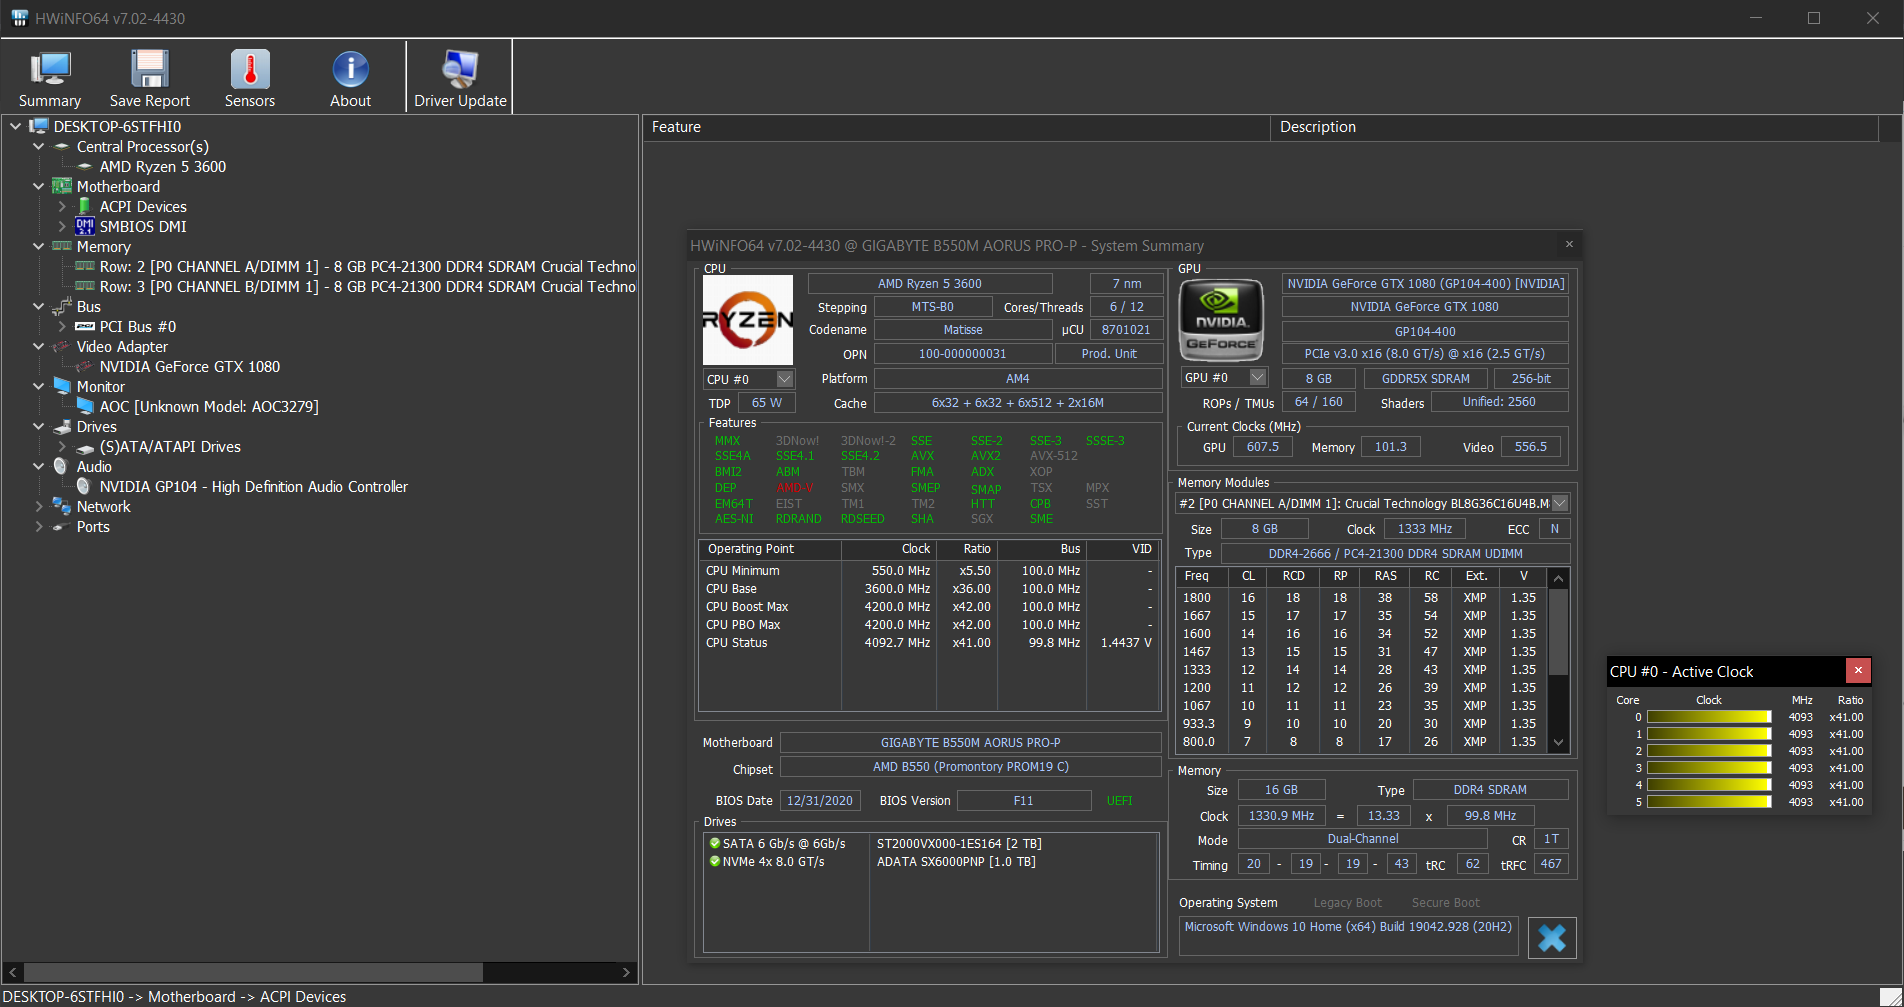Click up arrow of memory timings scrollbar
The height and width of the screenshot is (1007, 1904).
click(x=1558, y=578)
